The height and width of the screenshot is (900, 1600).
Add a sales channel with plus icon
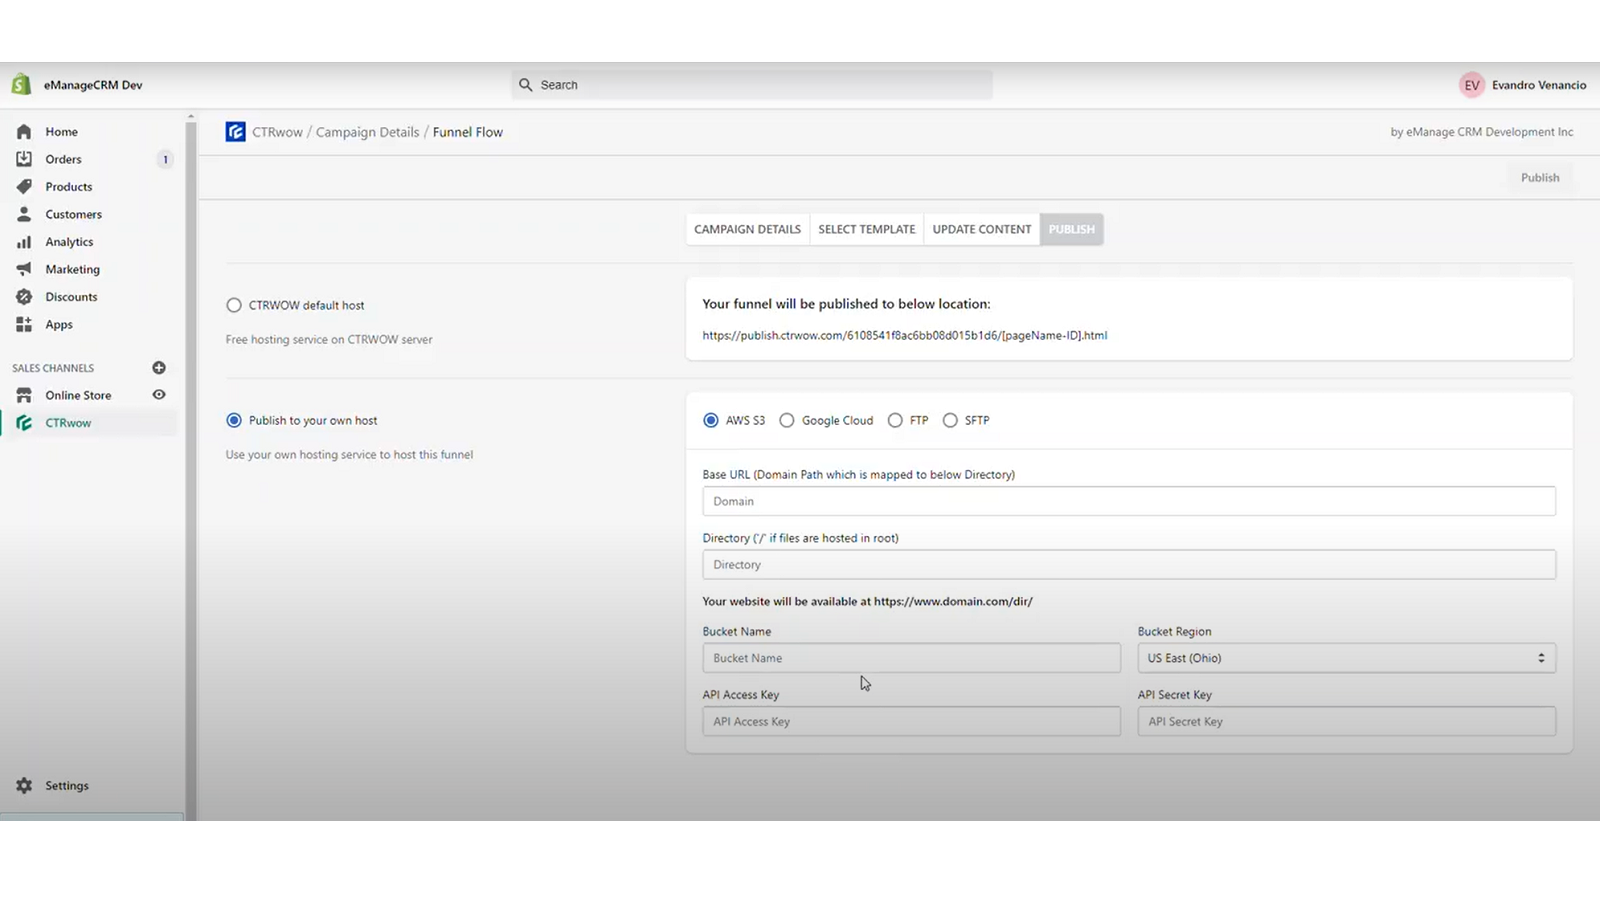pos(159,368)
